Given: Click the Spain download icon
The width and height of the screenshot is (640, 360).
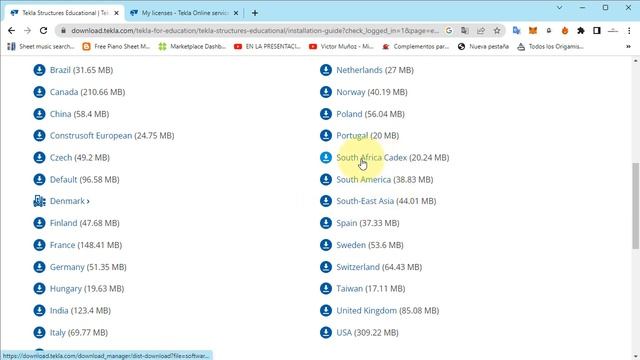Looking at the screenshot, I should (x=326, y=223).
